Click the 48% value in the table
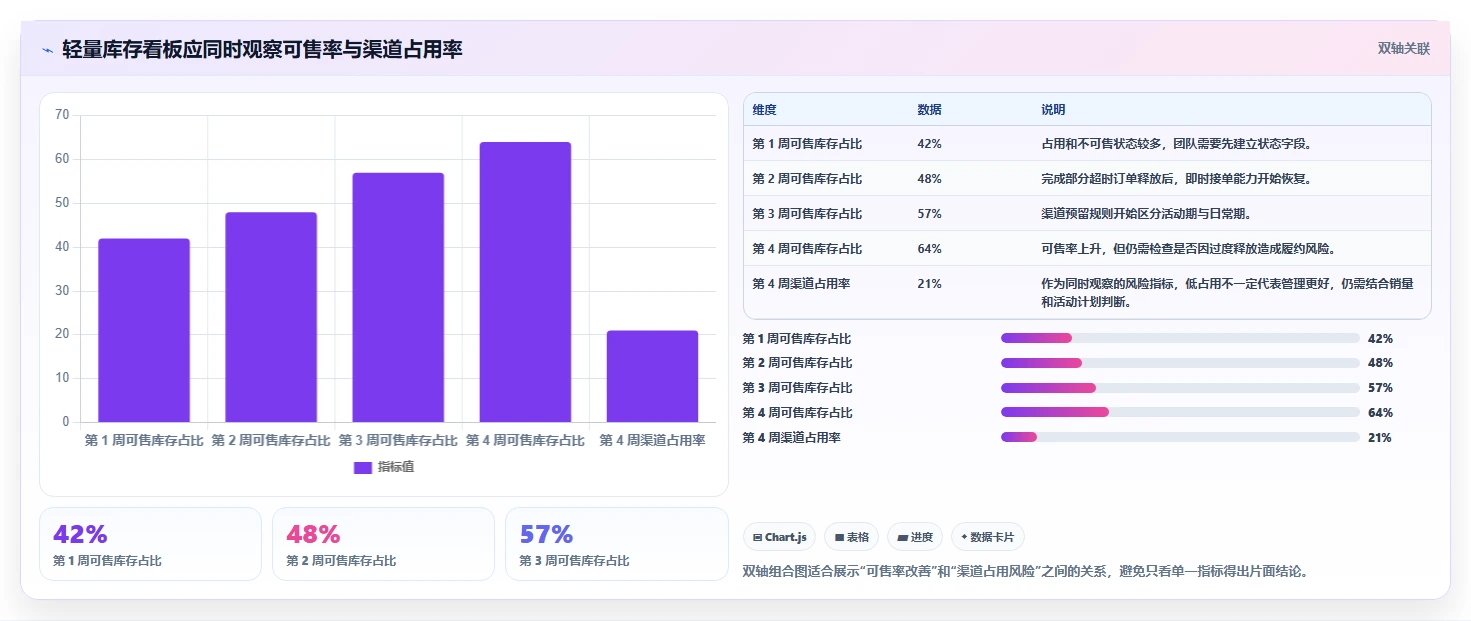Viewport: 1471px width, 621px height. click(929, 179)
